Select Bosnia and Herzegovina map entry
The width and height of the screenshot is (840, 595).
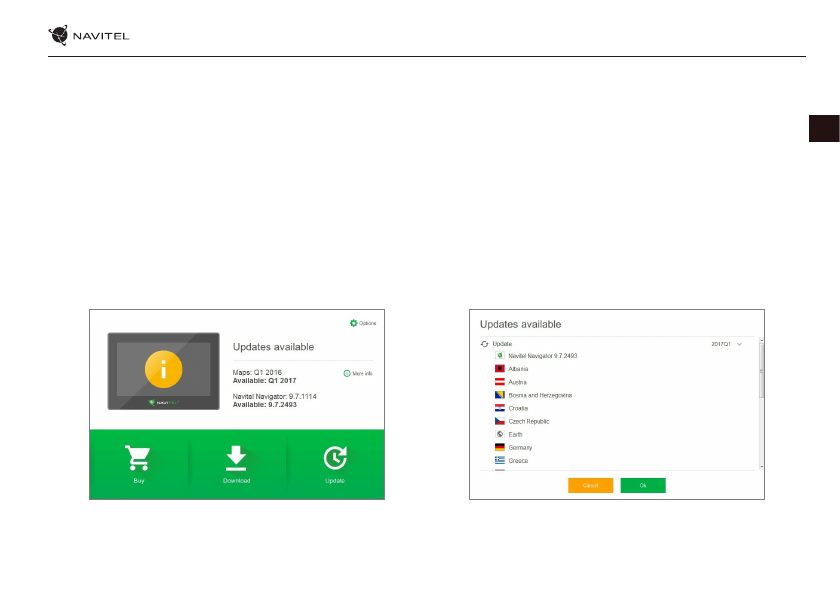(x=540, y=395)
